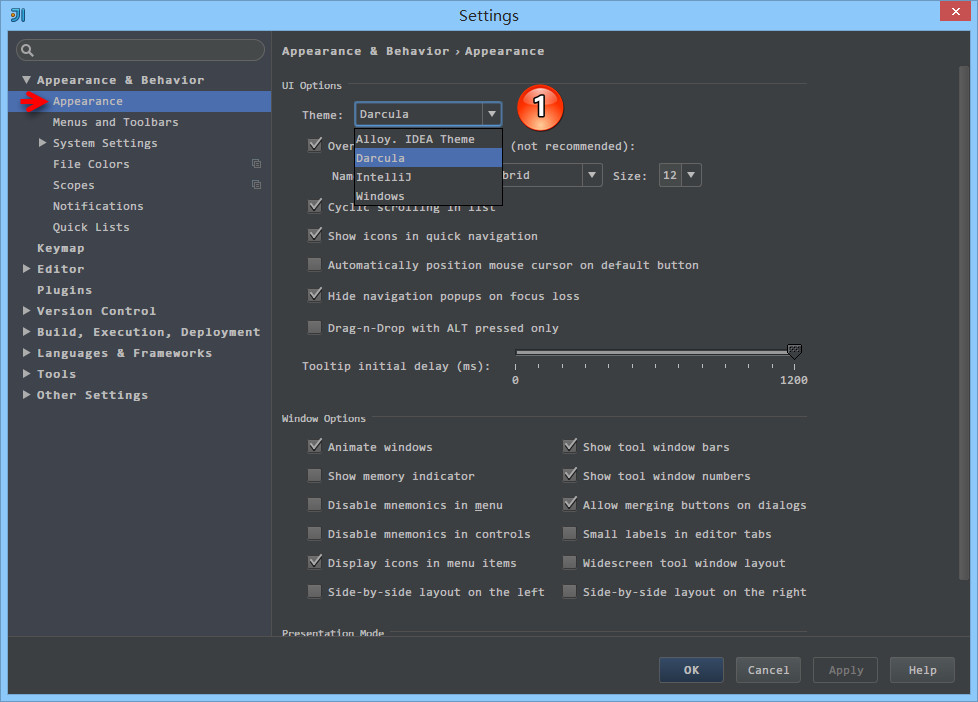Click the red arrow pointing at Appearance
The width and height of the screenshot is (978, 702).
(33, 101)
